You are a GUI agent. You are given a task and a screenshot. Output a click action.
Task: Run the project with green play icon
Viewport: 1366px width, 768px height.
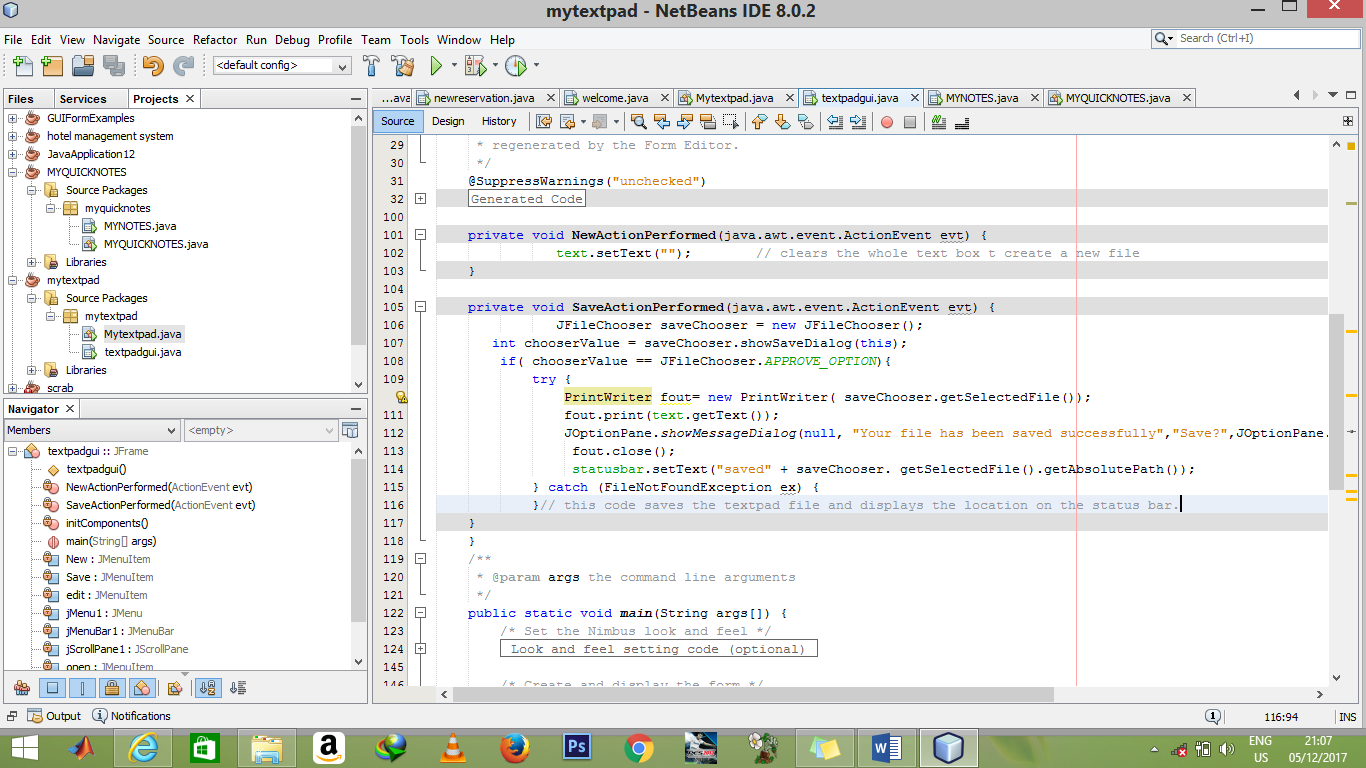point(436,66)
